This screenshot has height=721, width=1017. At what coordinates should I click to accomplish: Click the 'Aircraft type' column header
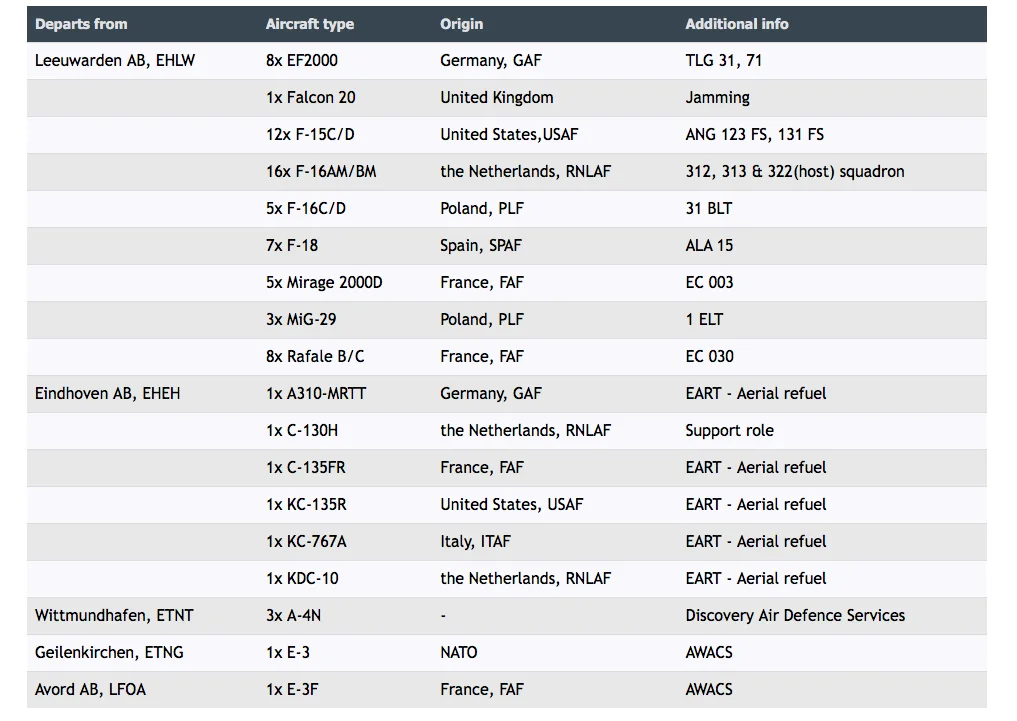tap(309, 25)
